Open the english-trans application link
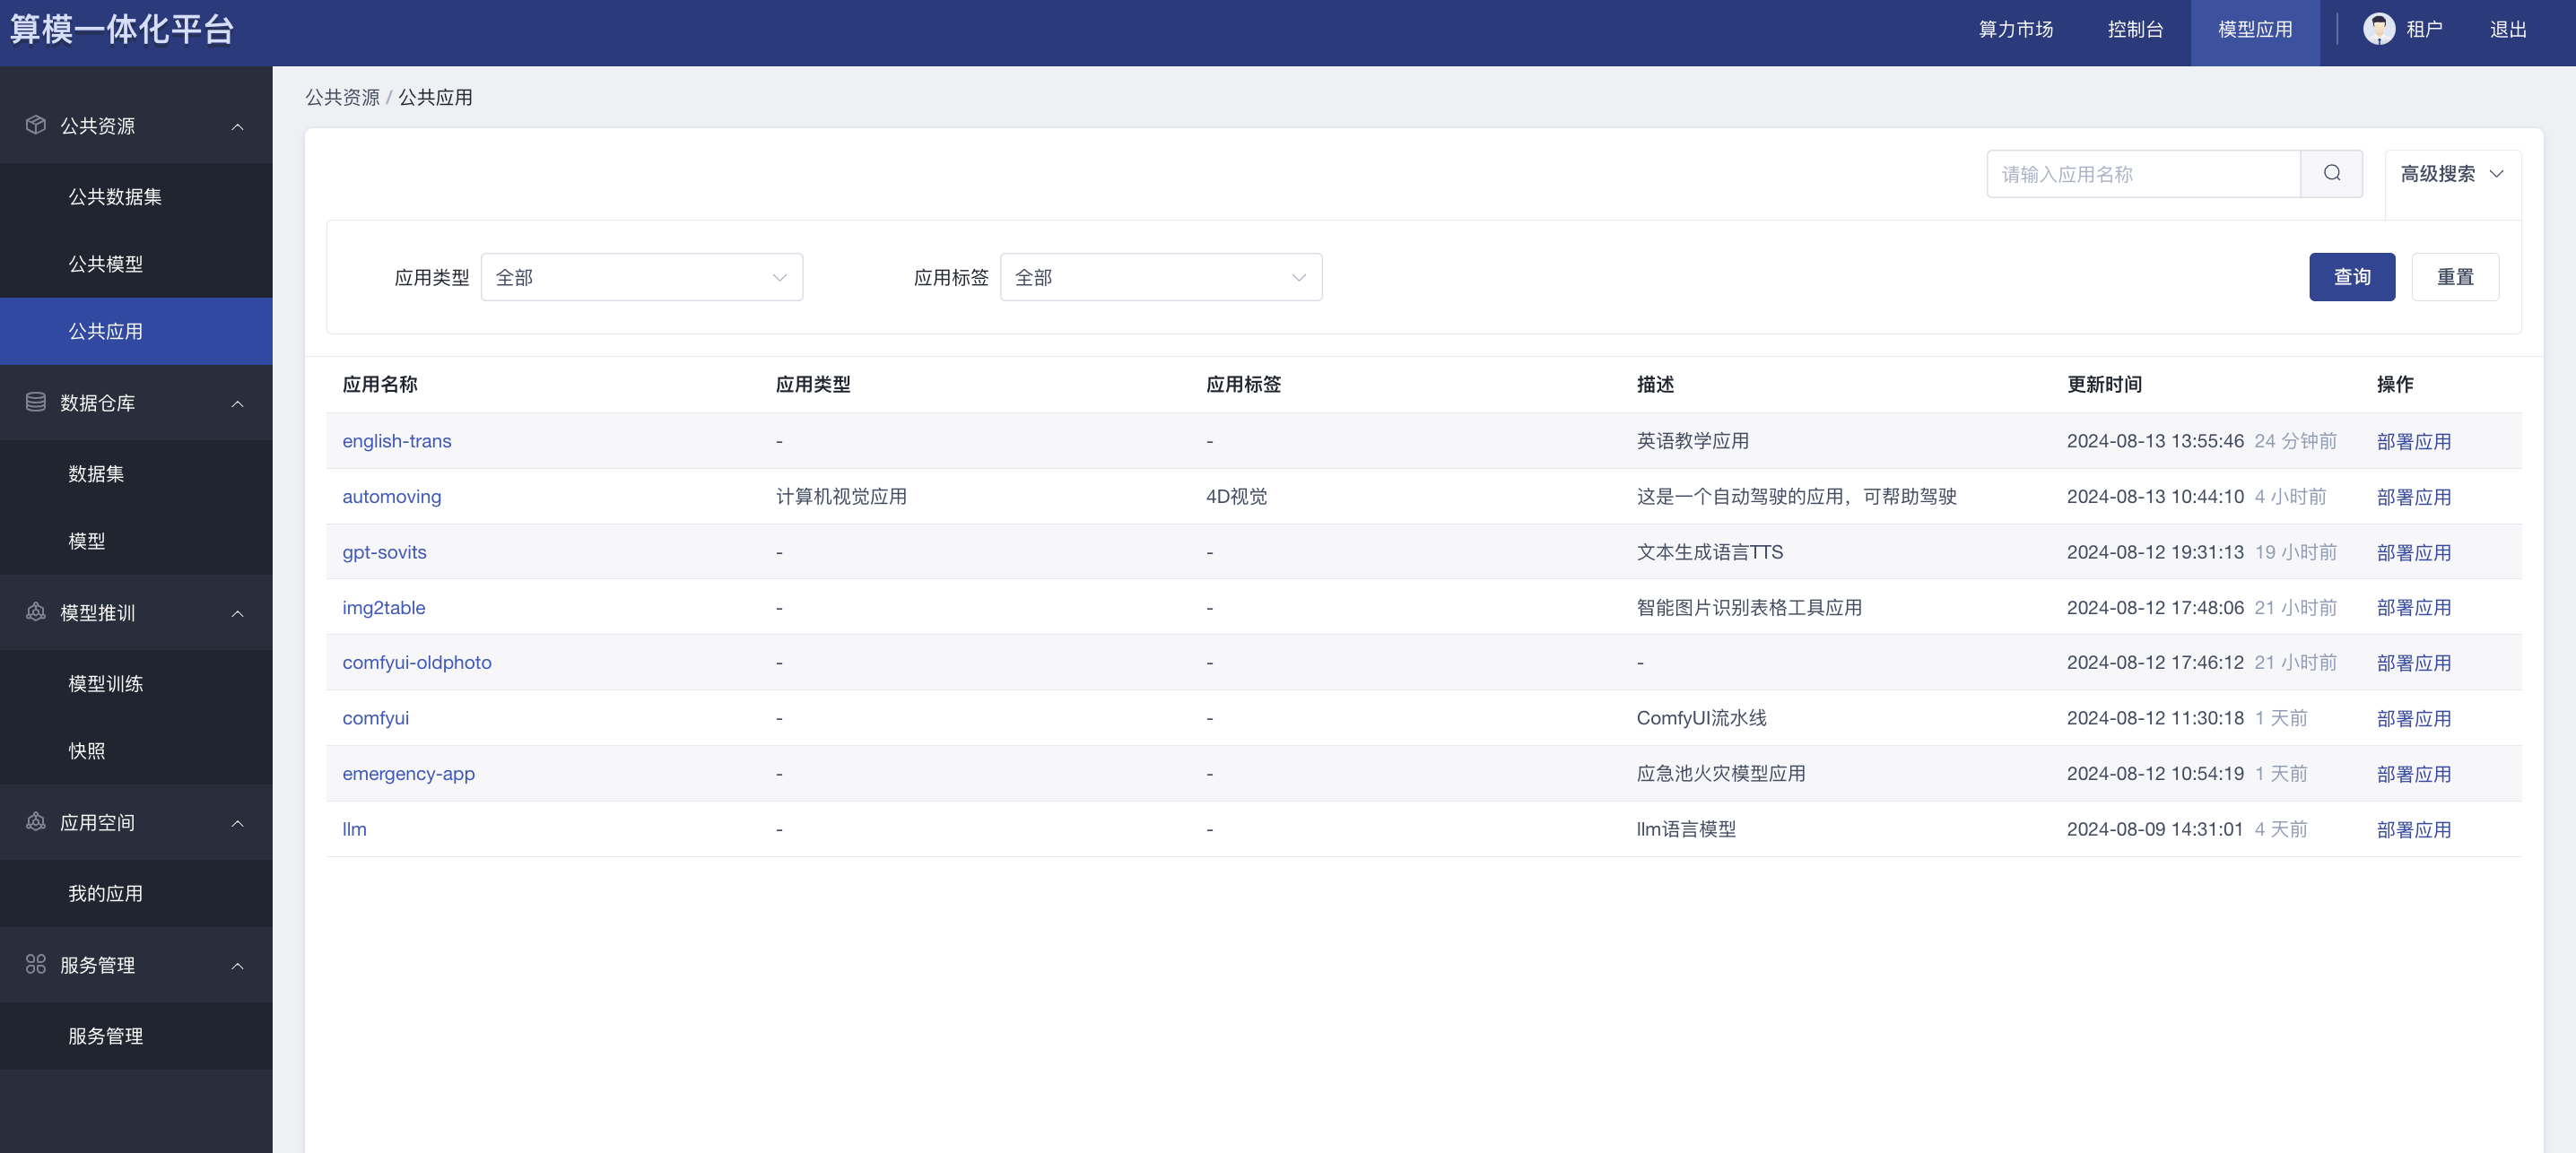This screenshot has width=2576, height=1153. pyautogui.click(x=396, y=441)
